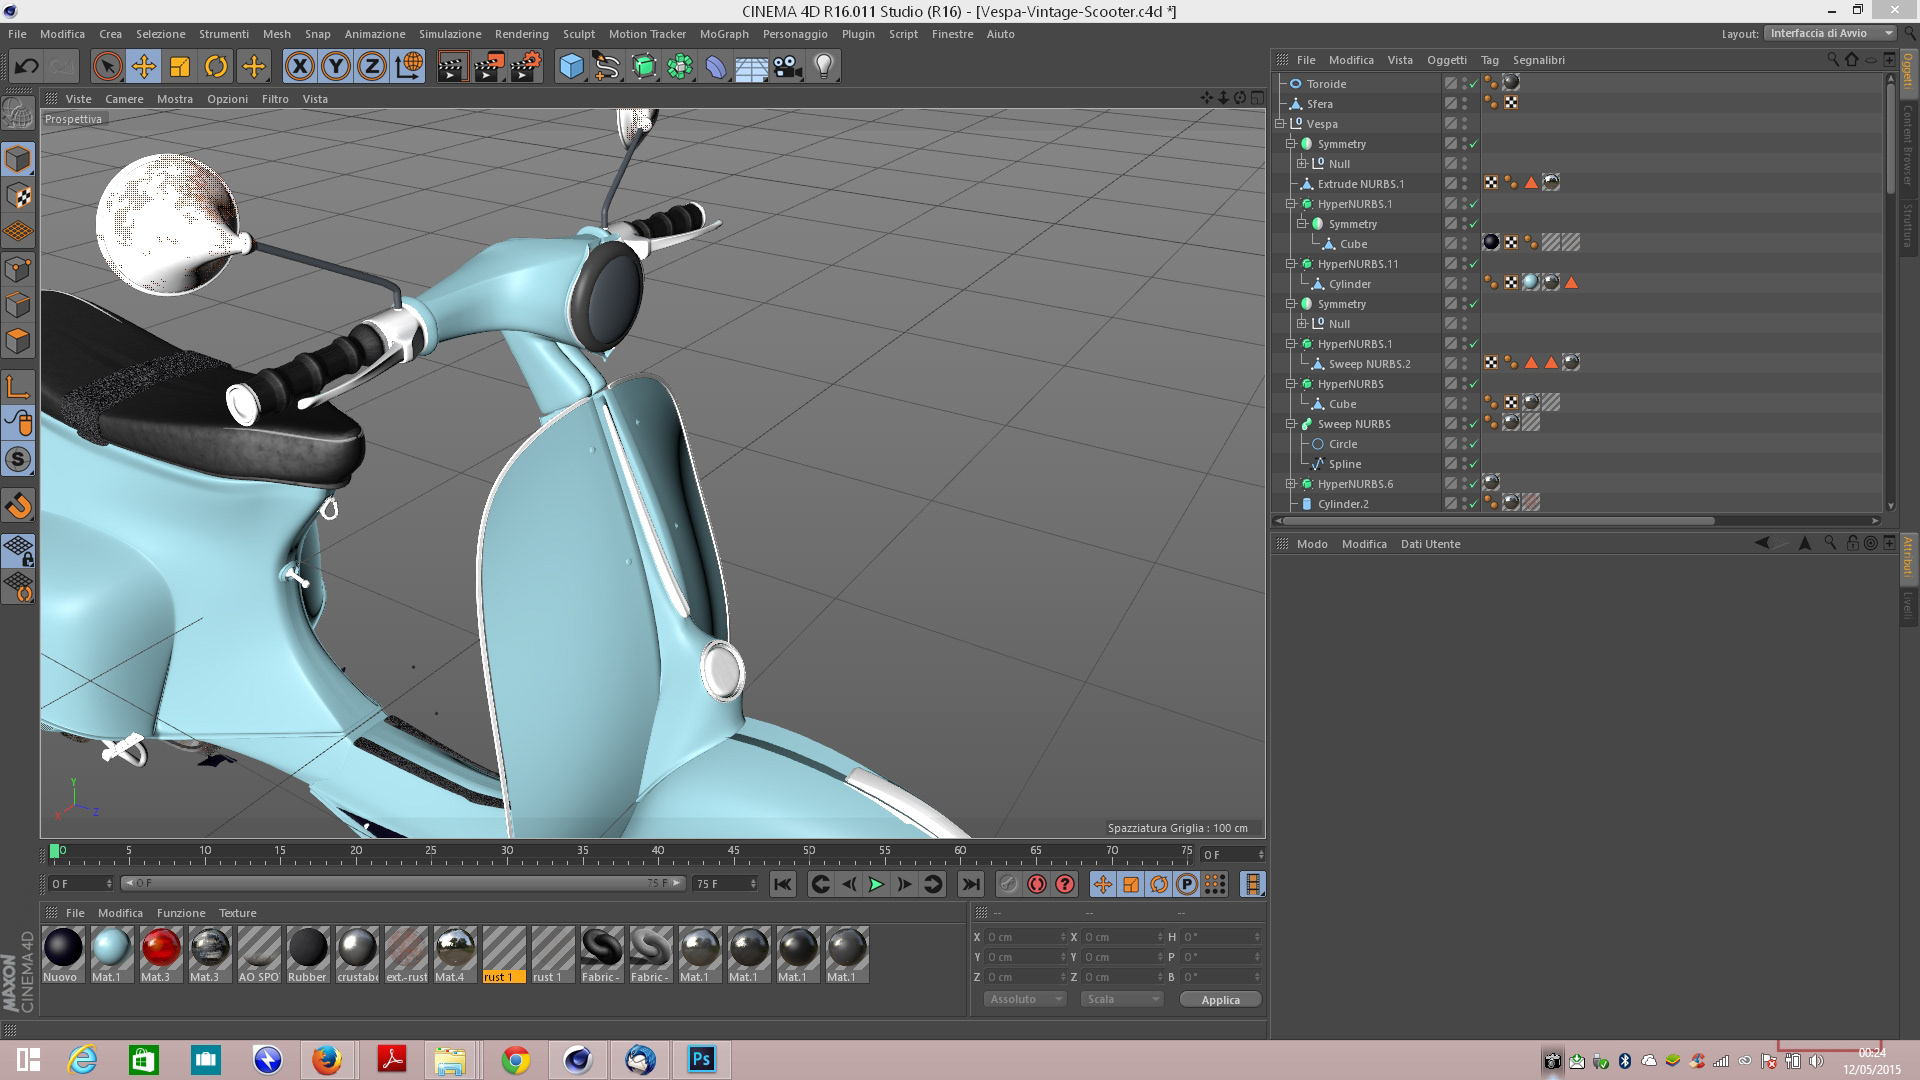Add a Cube primitive object
The image size is (1920, 1080).
tap(571, 67)
